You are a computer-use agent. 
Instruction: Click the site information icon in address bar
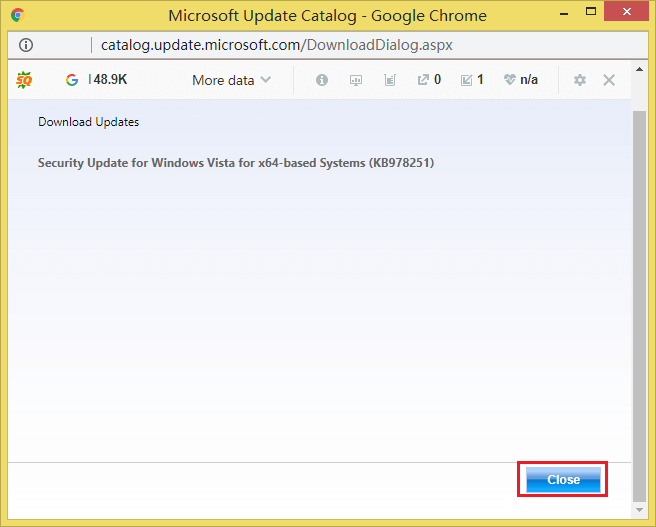[26, 45]
